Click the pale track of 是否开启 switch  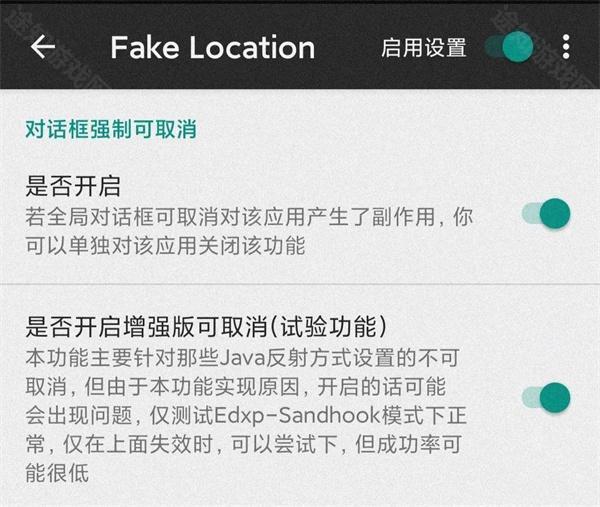click(x=532, y=214)
